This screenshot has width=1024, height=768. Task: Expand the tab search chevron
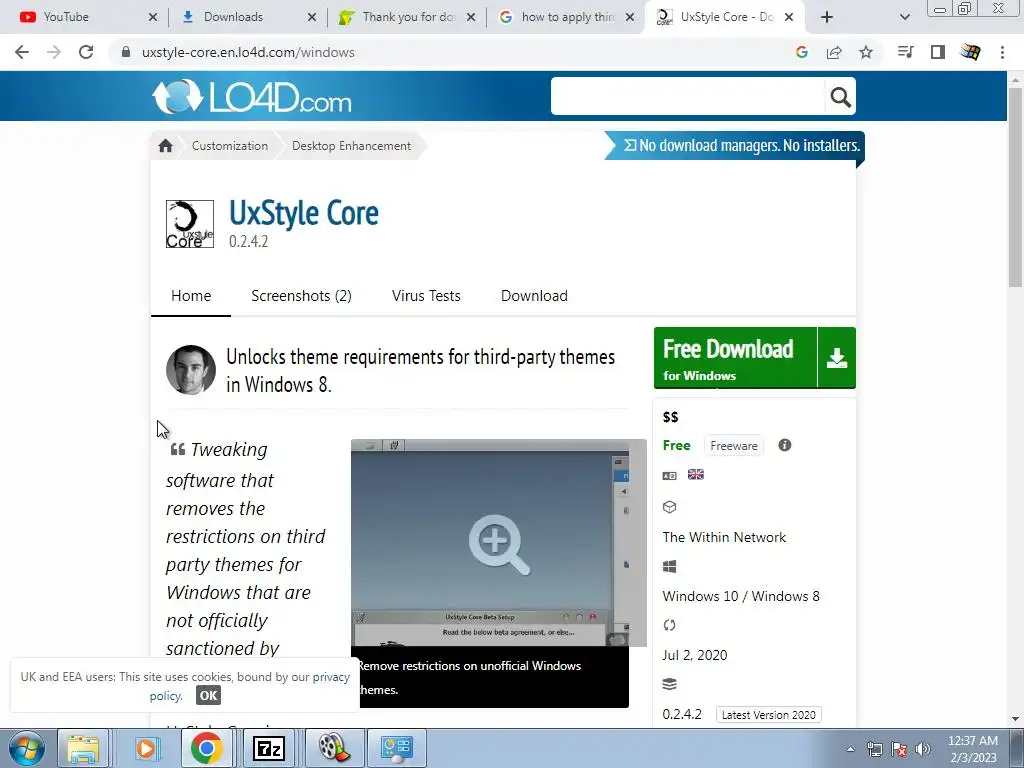tap(904, 17)
